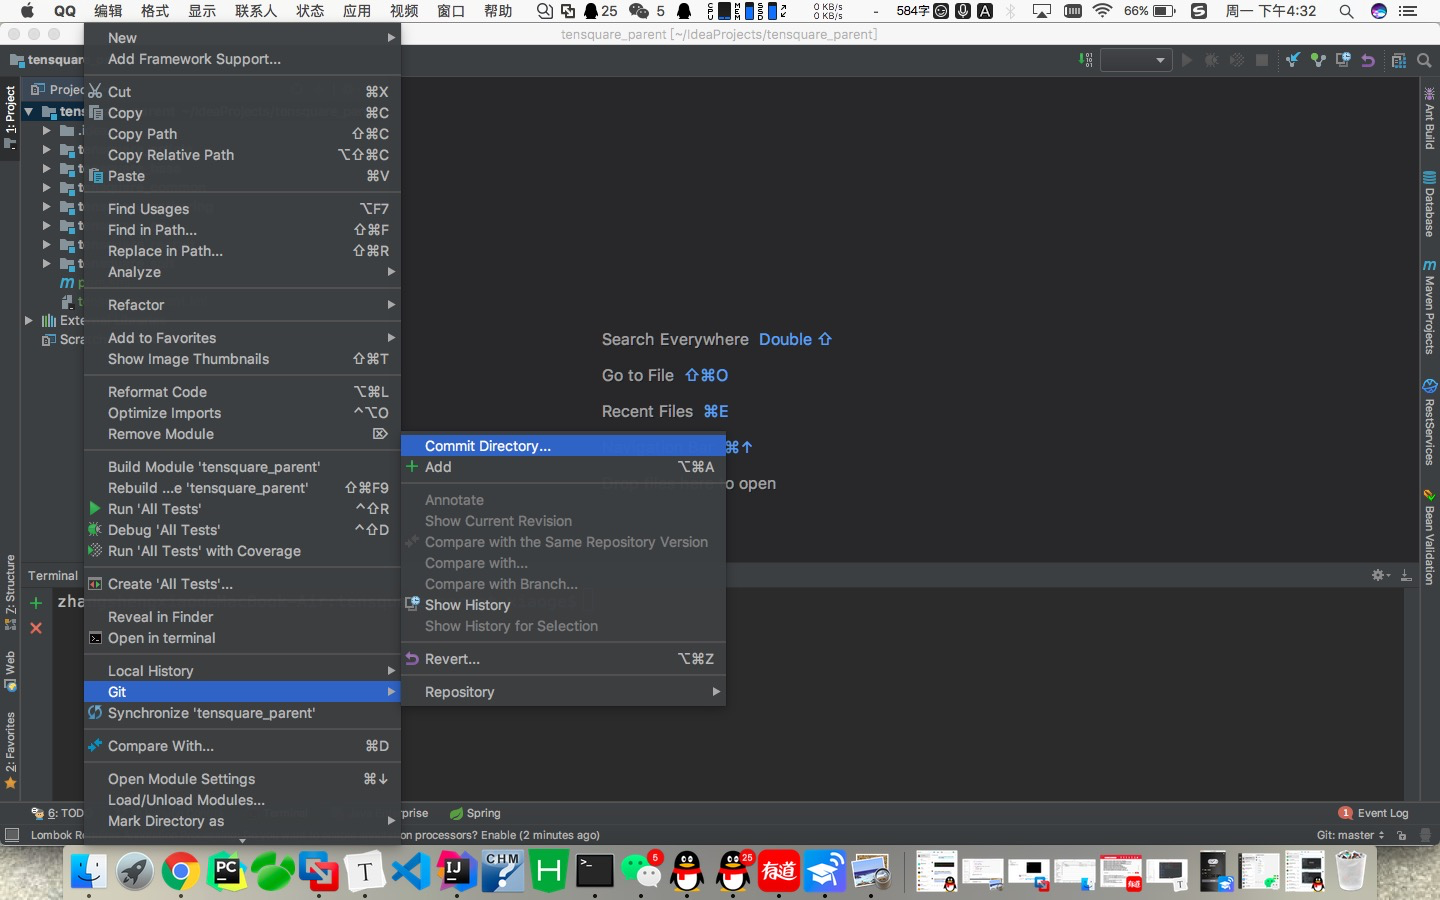Screen dimensions: 1440x900
Task: Open the Favorites side tab
Action: point(10,750)
